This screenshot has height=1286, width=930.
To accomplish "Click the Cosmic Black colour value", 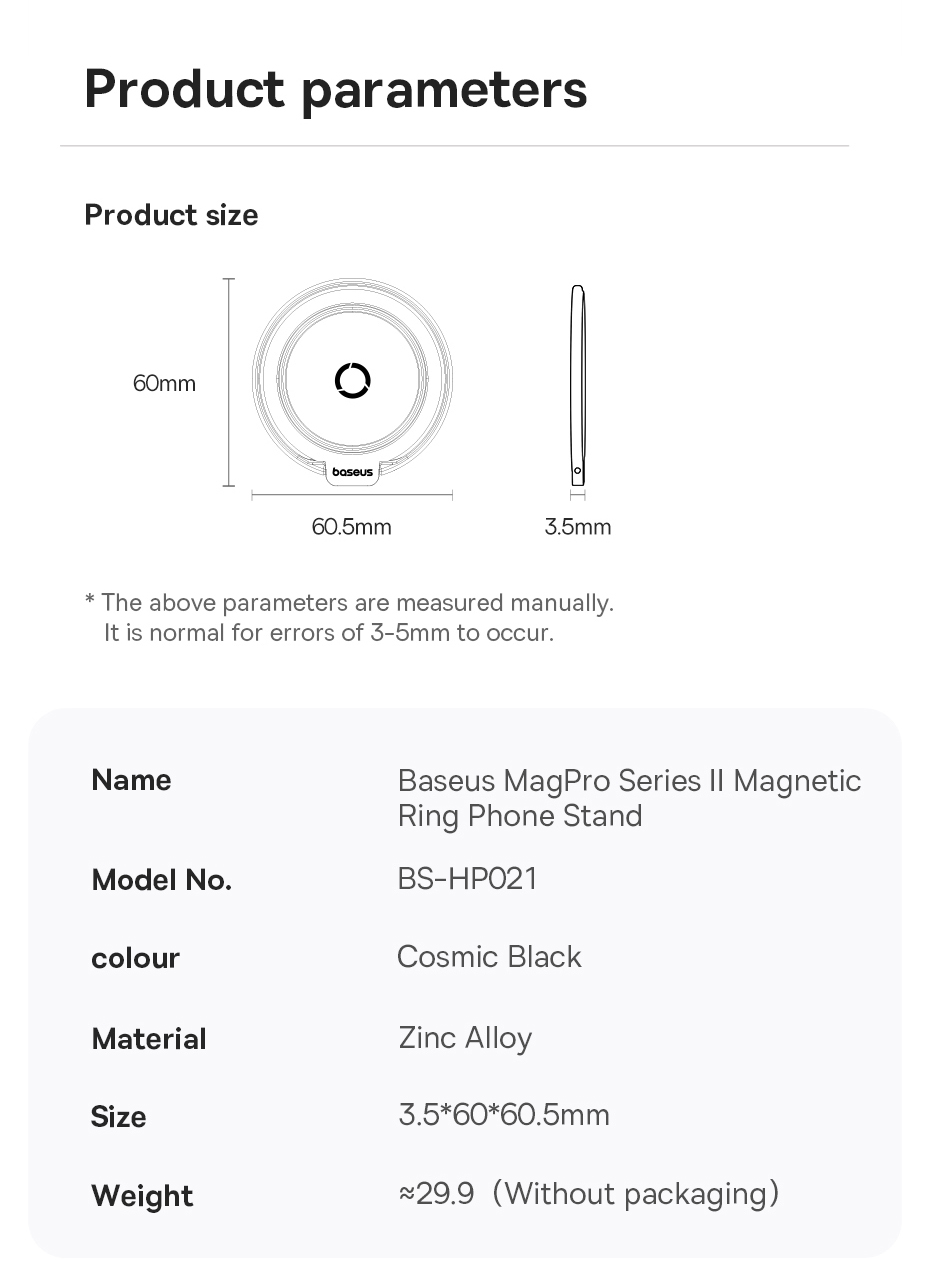I will click(489, 957).
